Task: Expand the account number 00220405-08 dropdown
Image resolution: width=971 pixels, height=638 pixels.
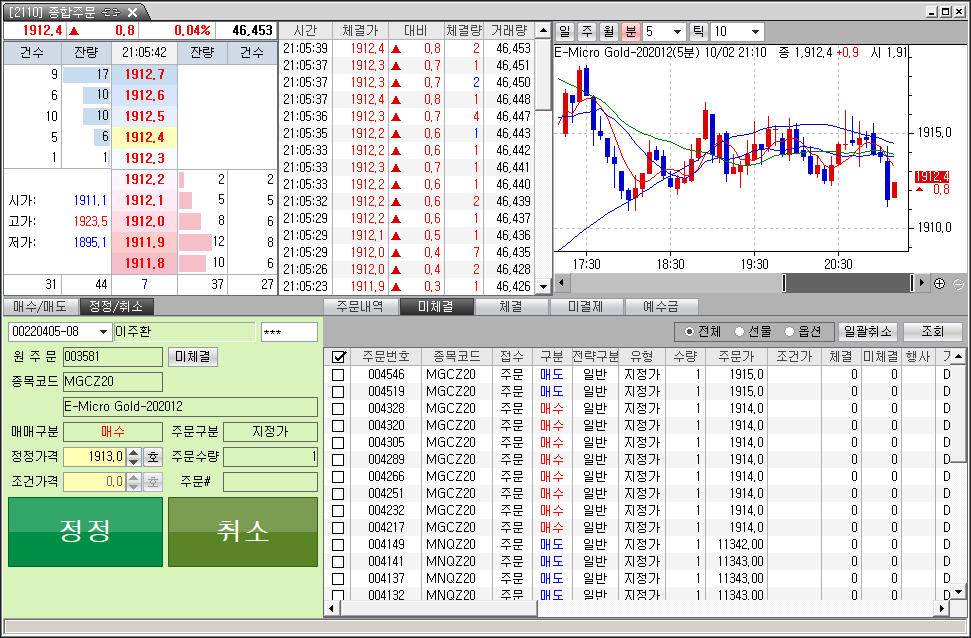Action: pos(102,332)
